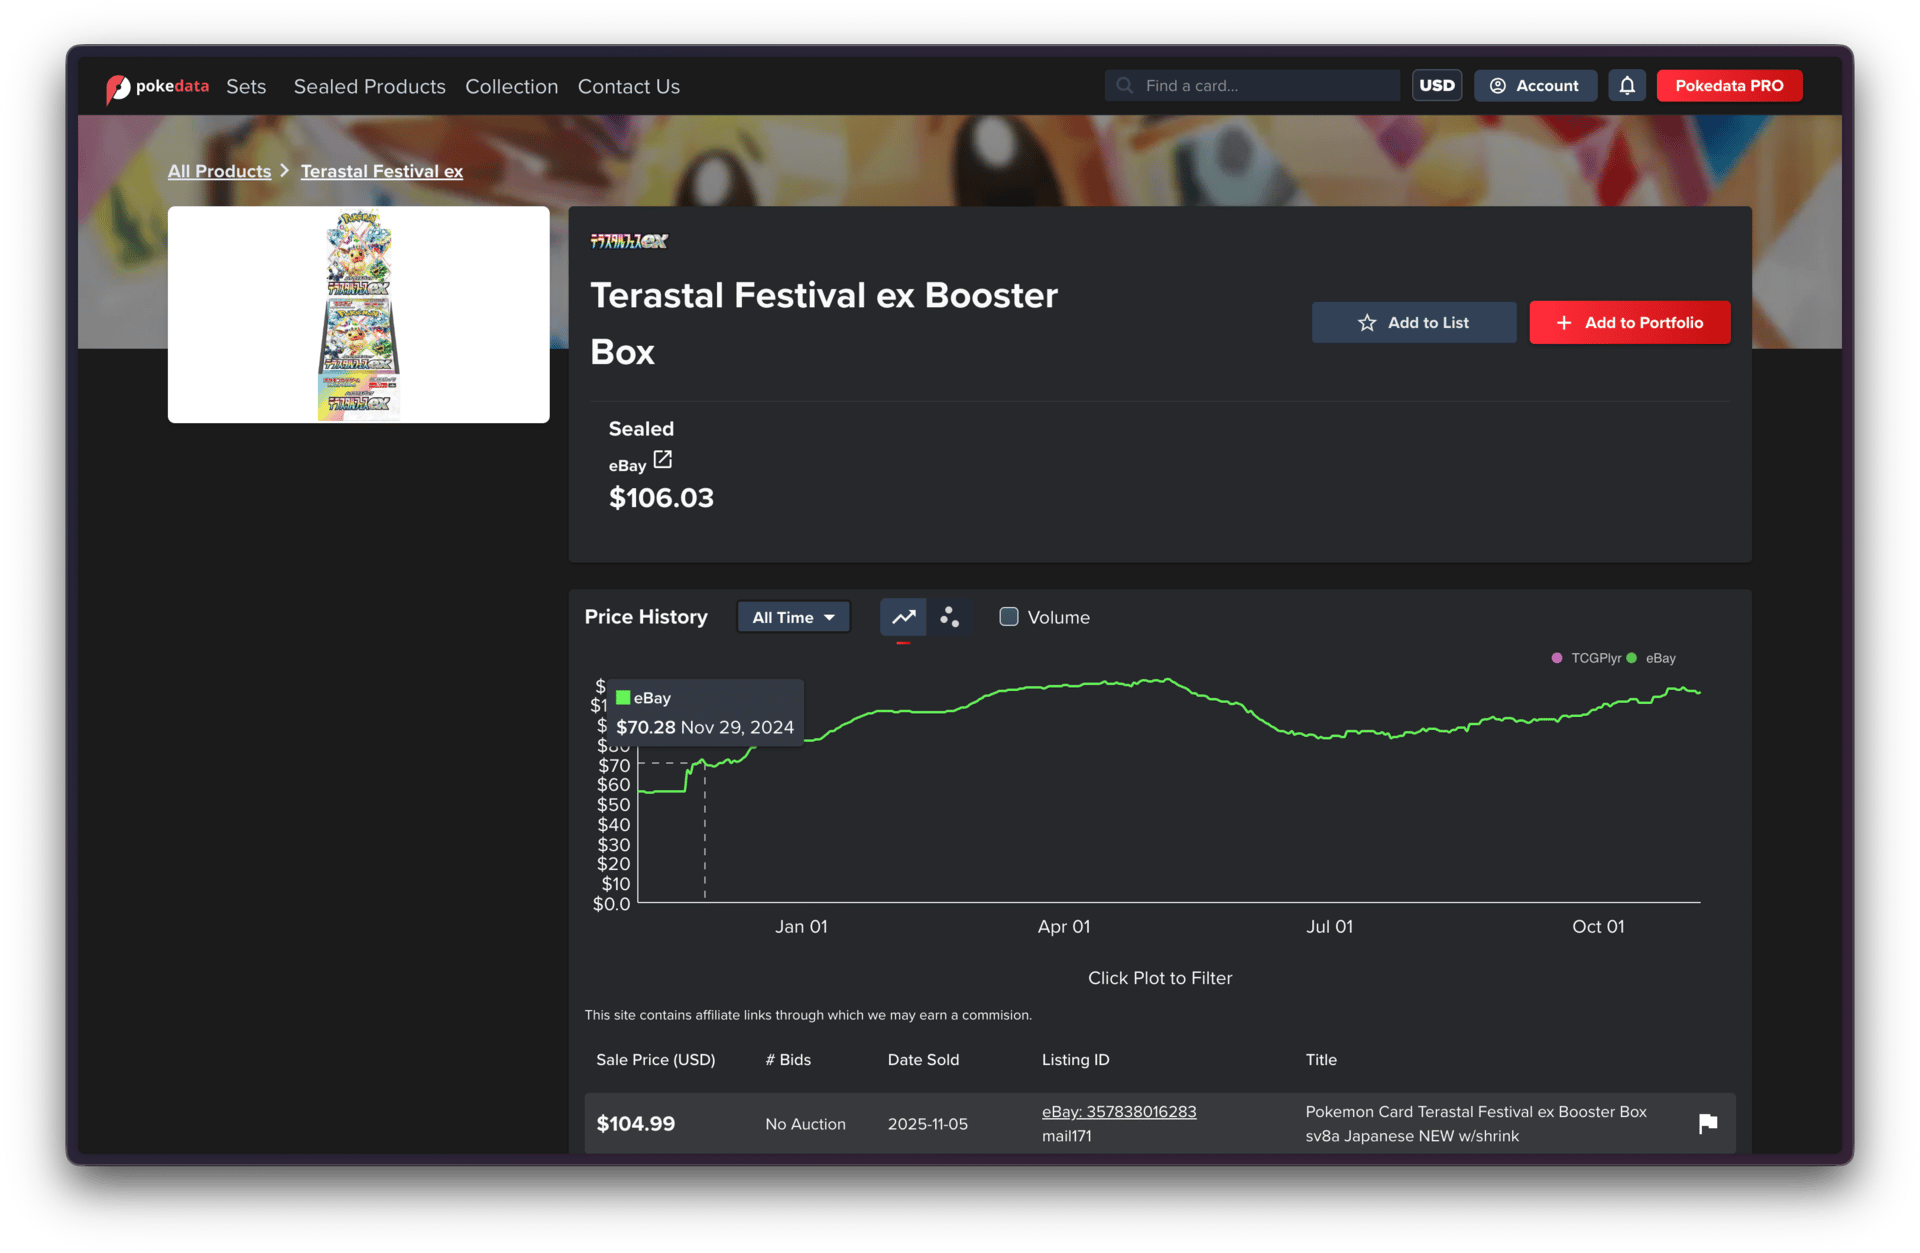This screenshot has width=1920, height=1253.
Task: Open eBay listing 357838016283 link
Action: [1118, 1112]
